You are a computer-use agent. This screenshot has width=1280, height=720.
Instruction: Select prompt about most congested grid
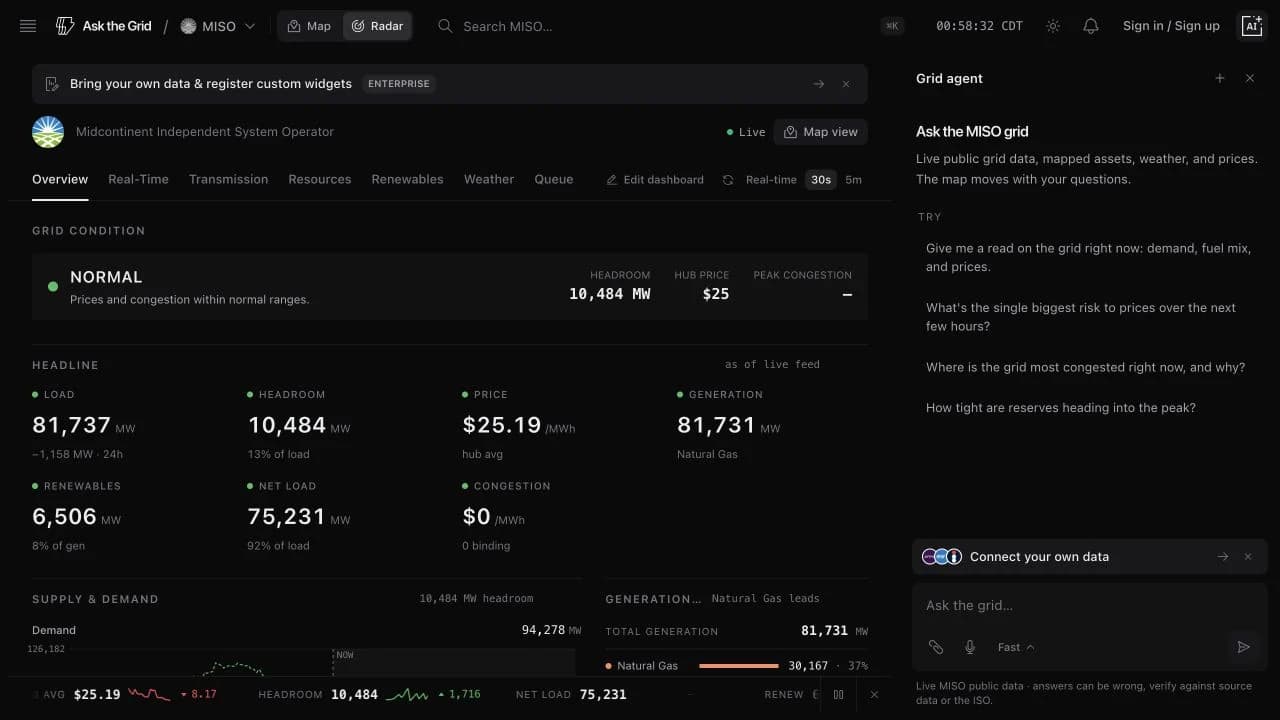coord(1089,367)
